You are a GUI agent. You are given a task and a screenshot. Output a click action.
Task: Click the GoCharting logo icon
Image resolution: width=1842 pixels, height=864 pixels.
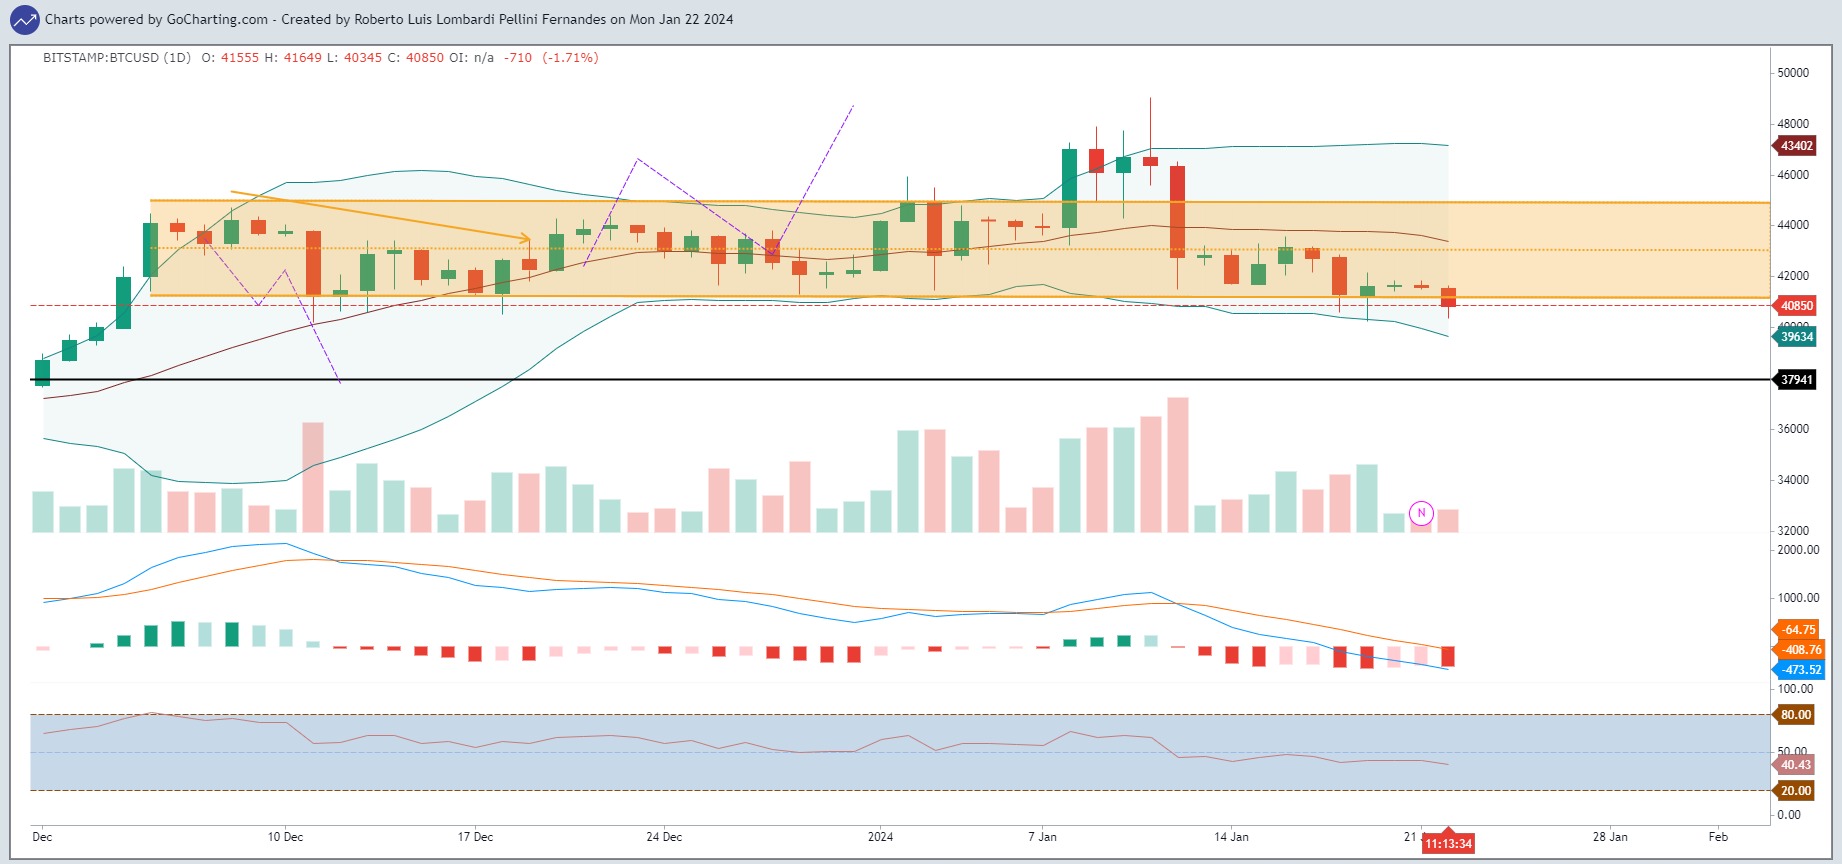point(24,19)
